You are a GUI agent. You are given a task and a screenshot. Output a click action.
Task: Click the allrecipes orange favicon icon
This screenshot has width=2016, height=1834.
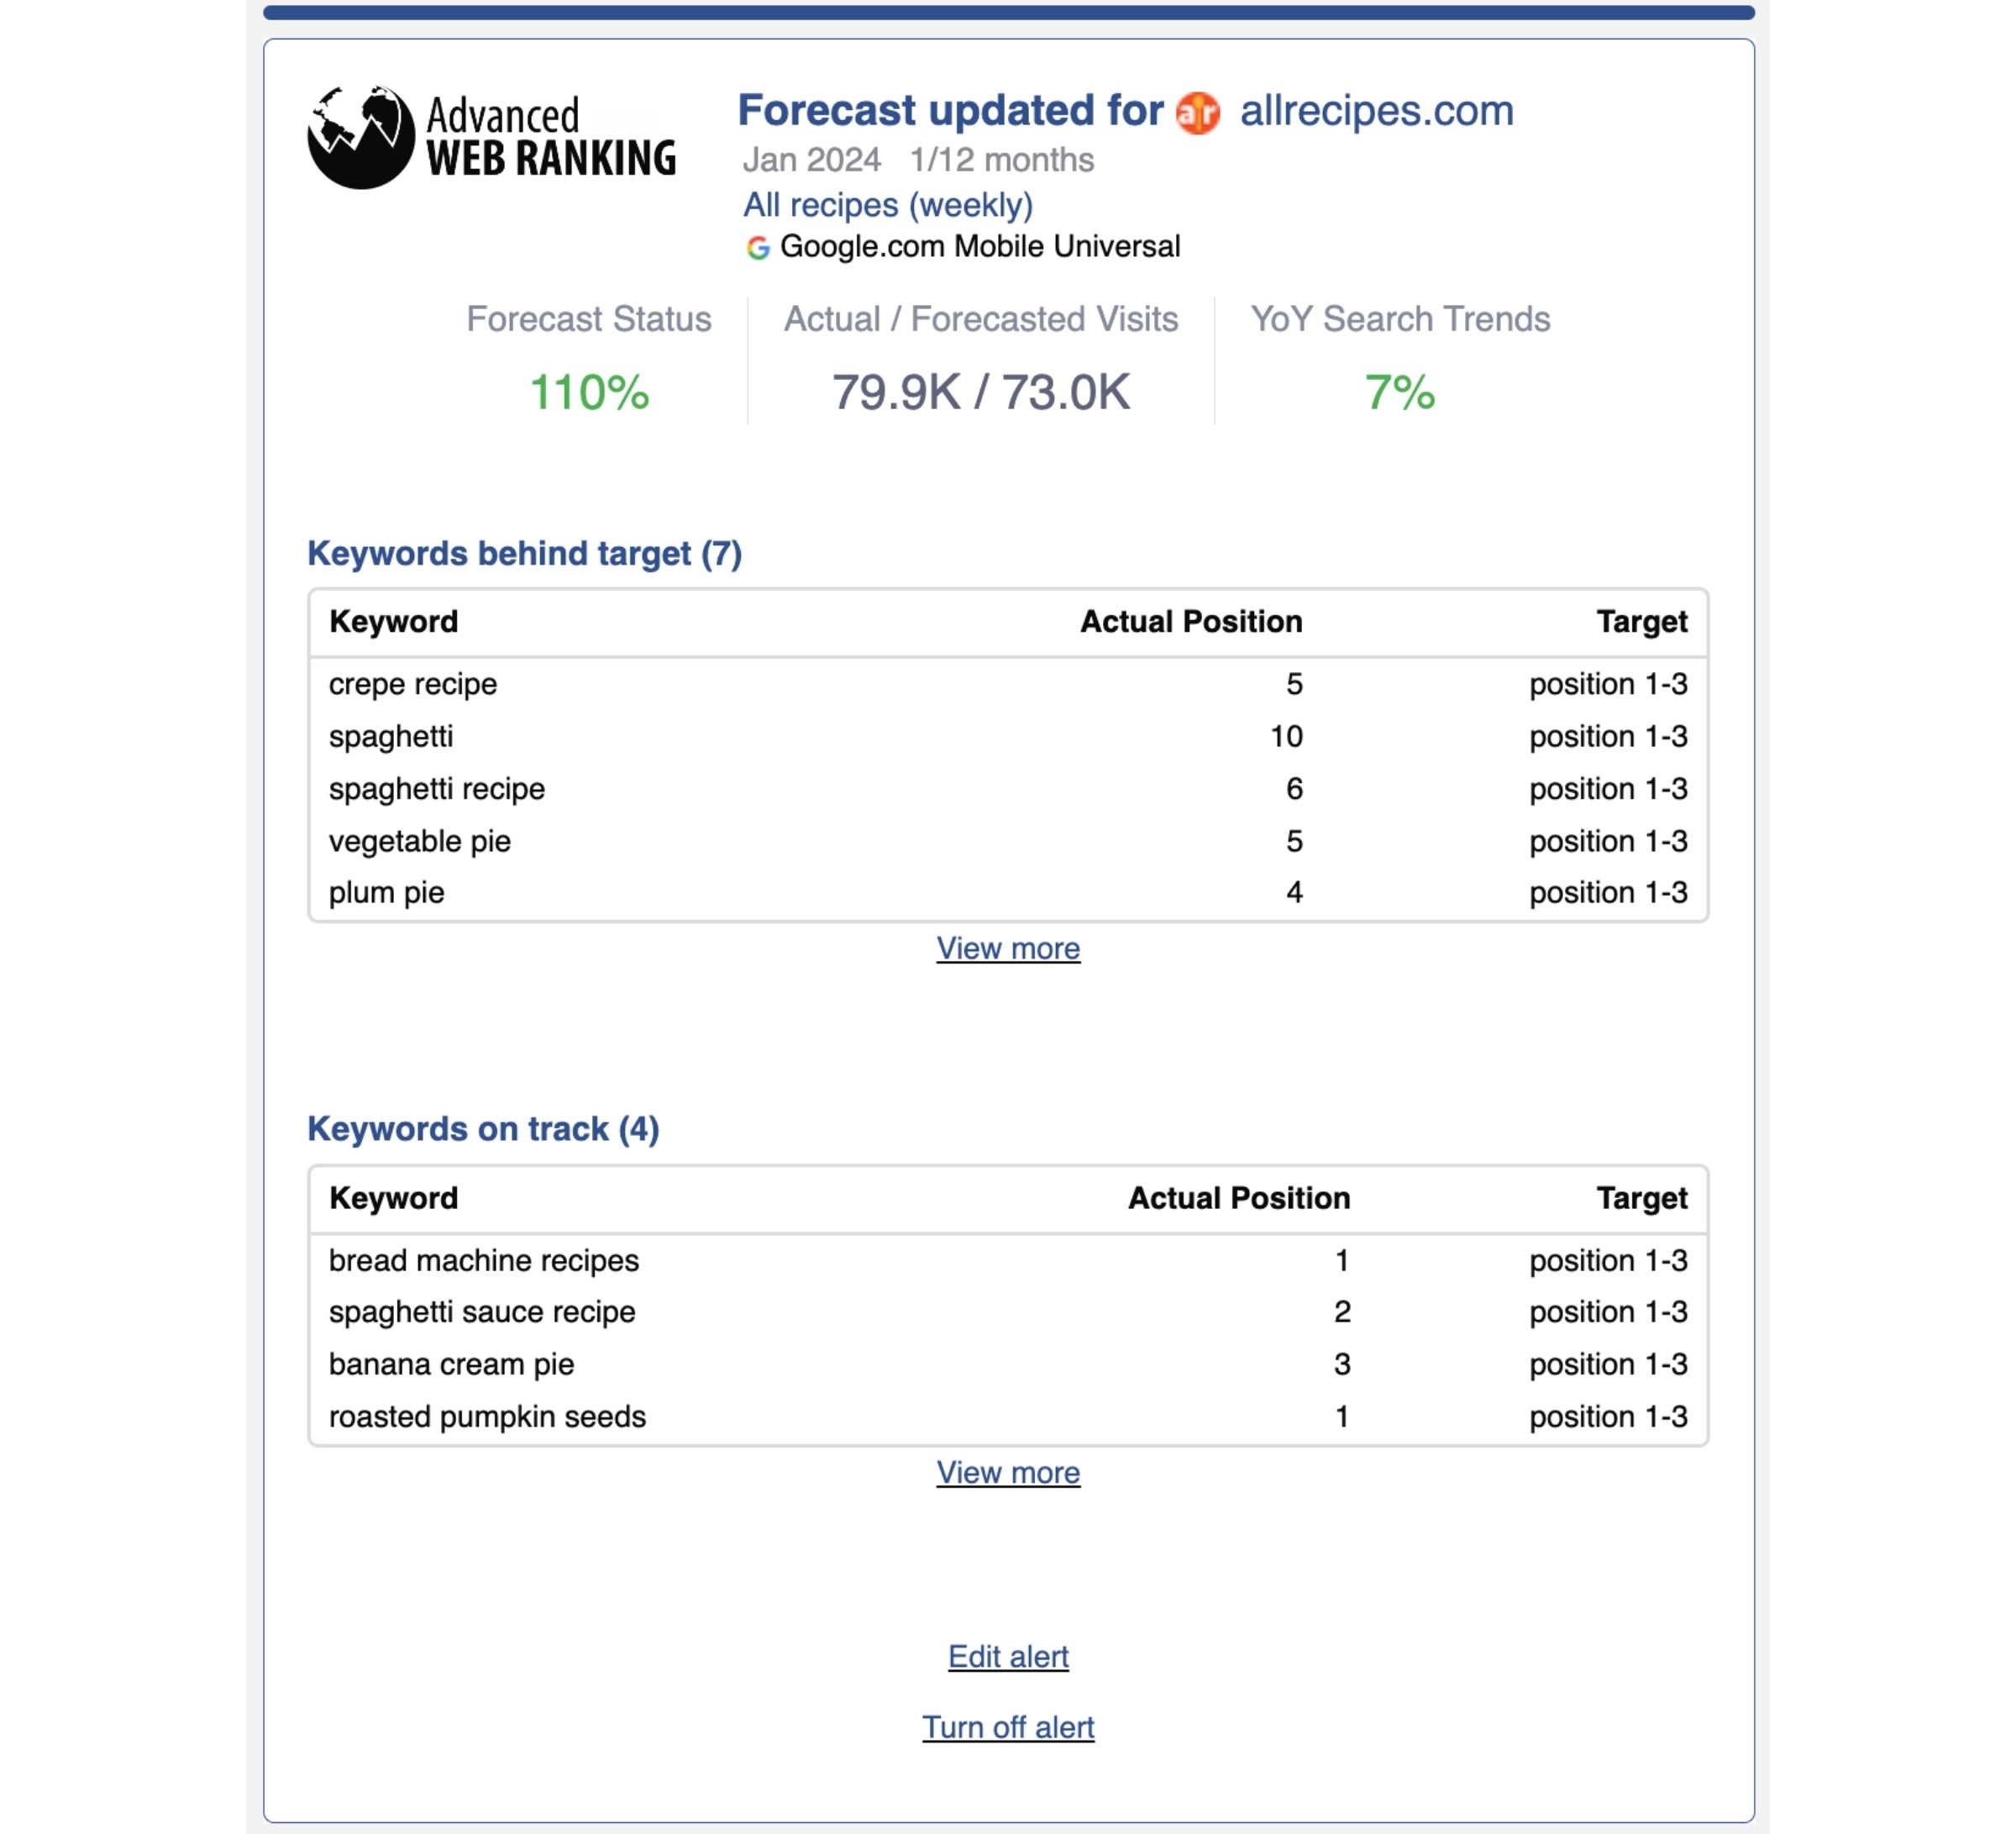point(1197,113)
